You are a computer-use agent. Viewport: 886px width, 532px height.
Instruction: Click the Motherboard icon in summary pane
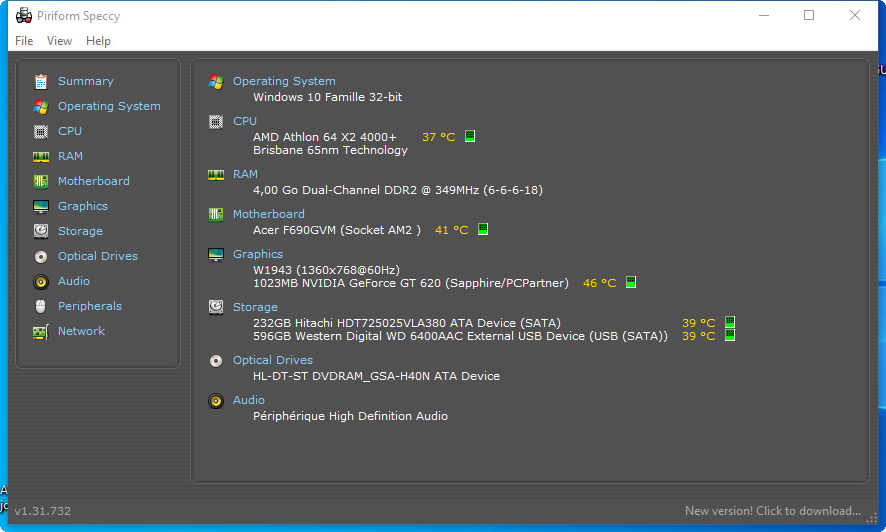[216, 215]
